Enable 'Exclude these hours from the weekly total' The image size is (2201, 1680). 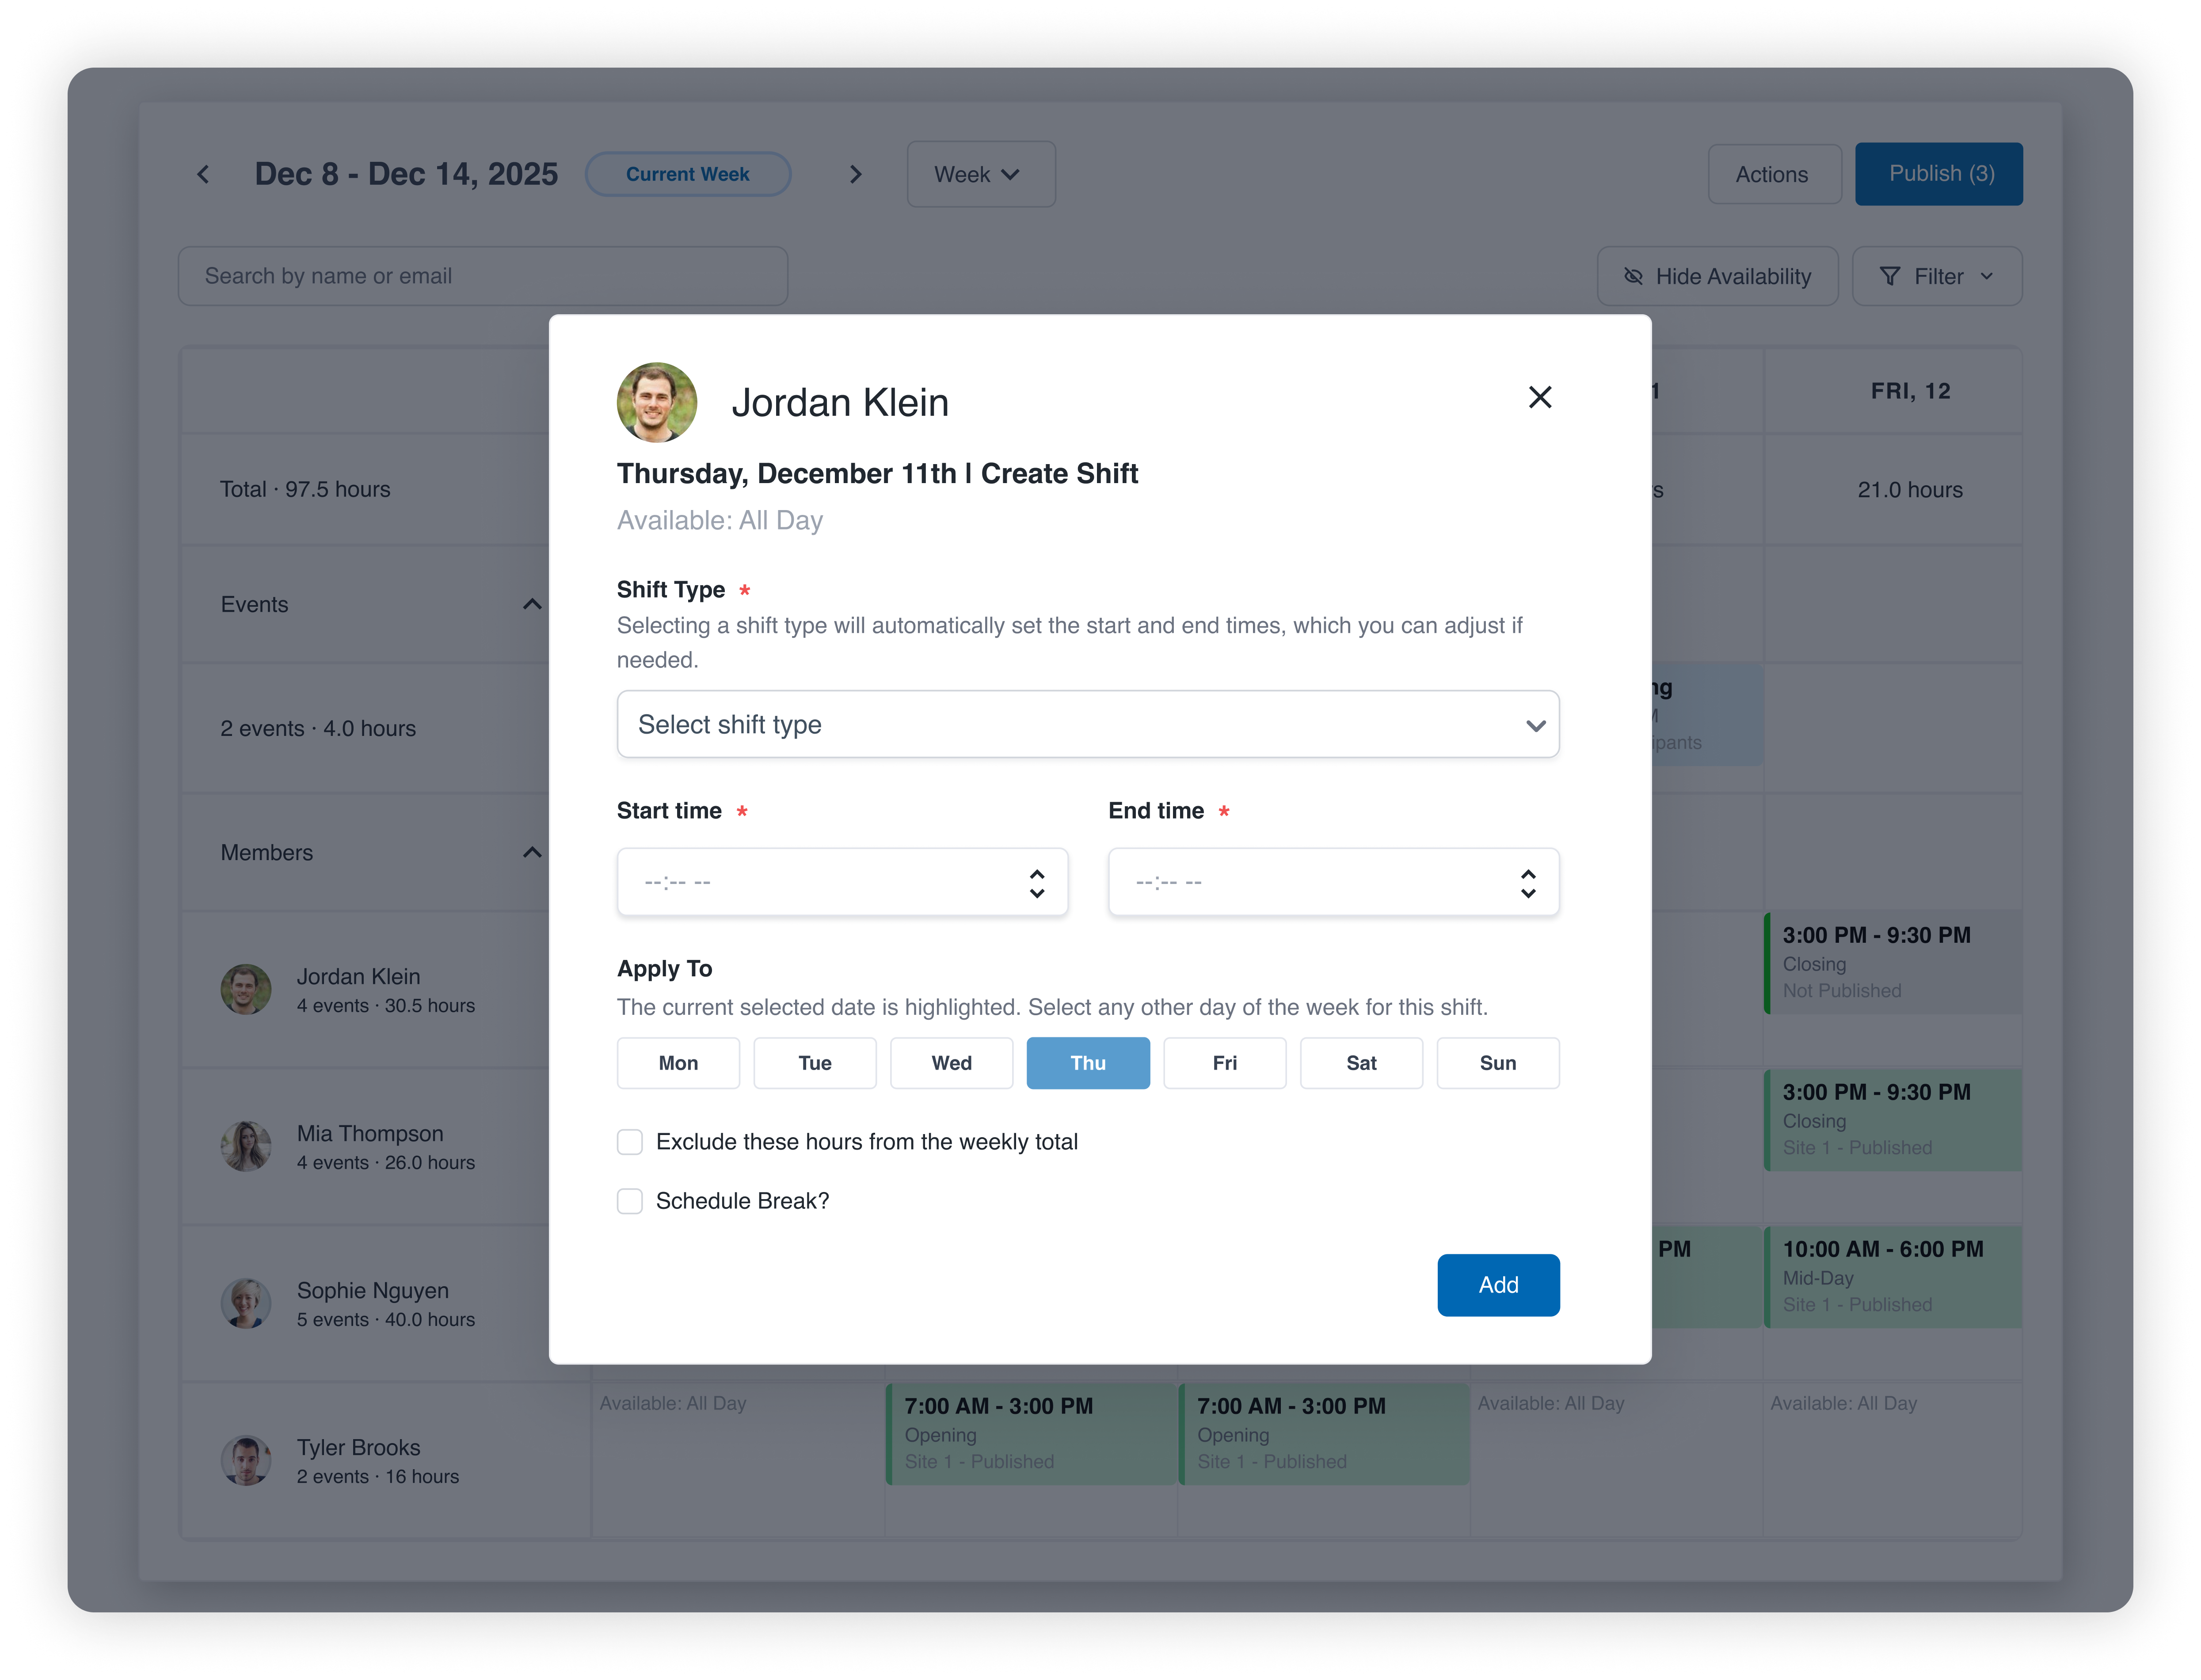click(630, 1141)
